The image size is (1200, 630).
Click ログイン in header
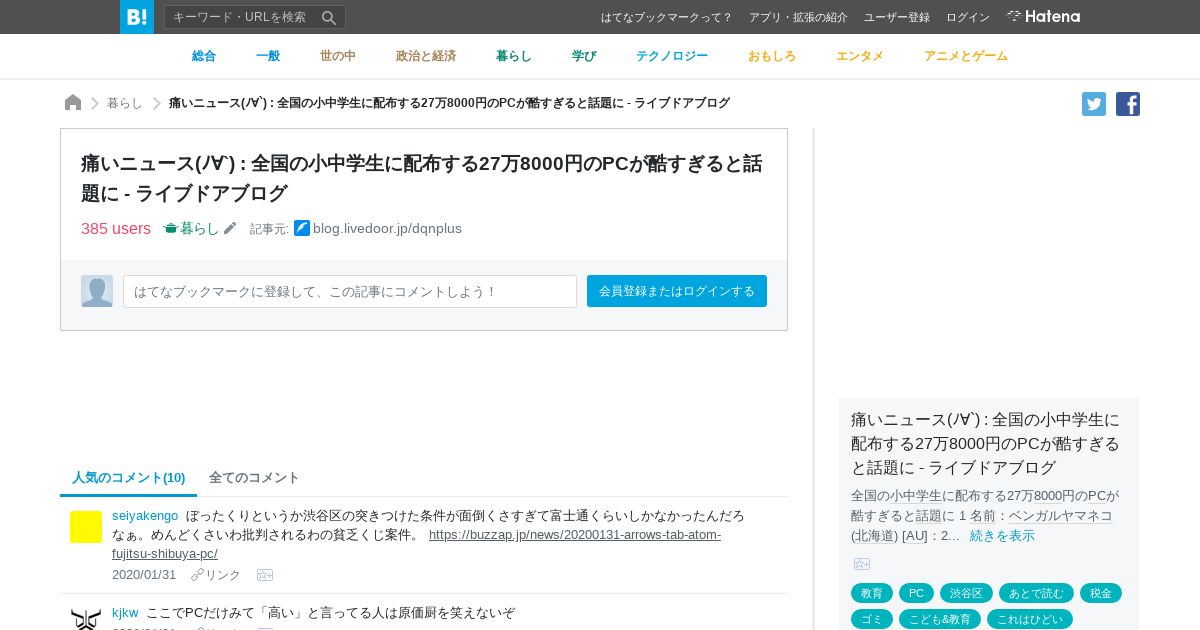(x=968, y=17)
